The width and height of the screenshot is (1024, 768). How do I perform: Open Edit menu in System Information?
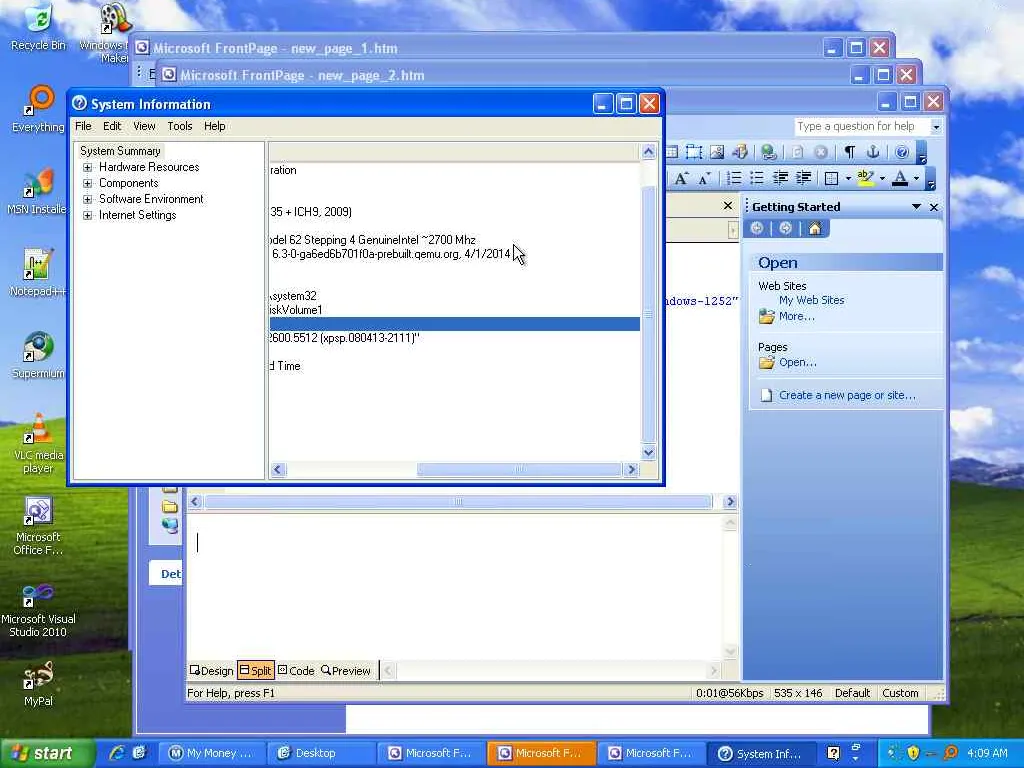112,126
